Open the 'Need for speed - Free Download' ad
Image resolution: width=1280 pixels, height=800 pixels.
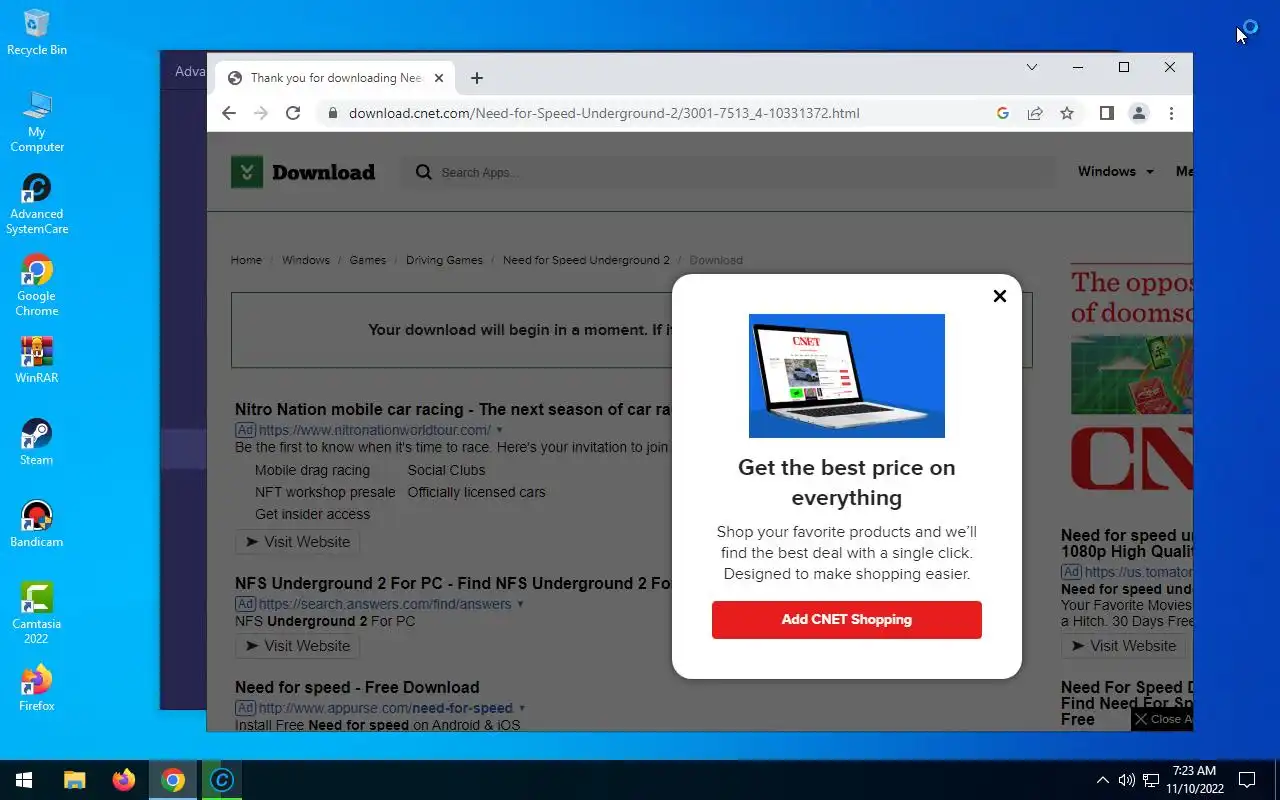coord(357,687)
